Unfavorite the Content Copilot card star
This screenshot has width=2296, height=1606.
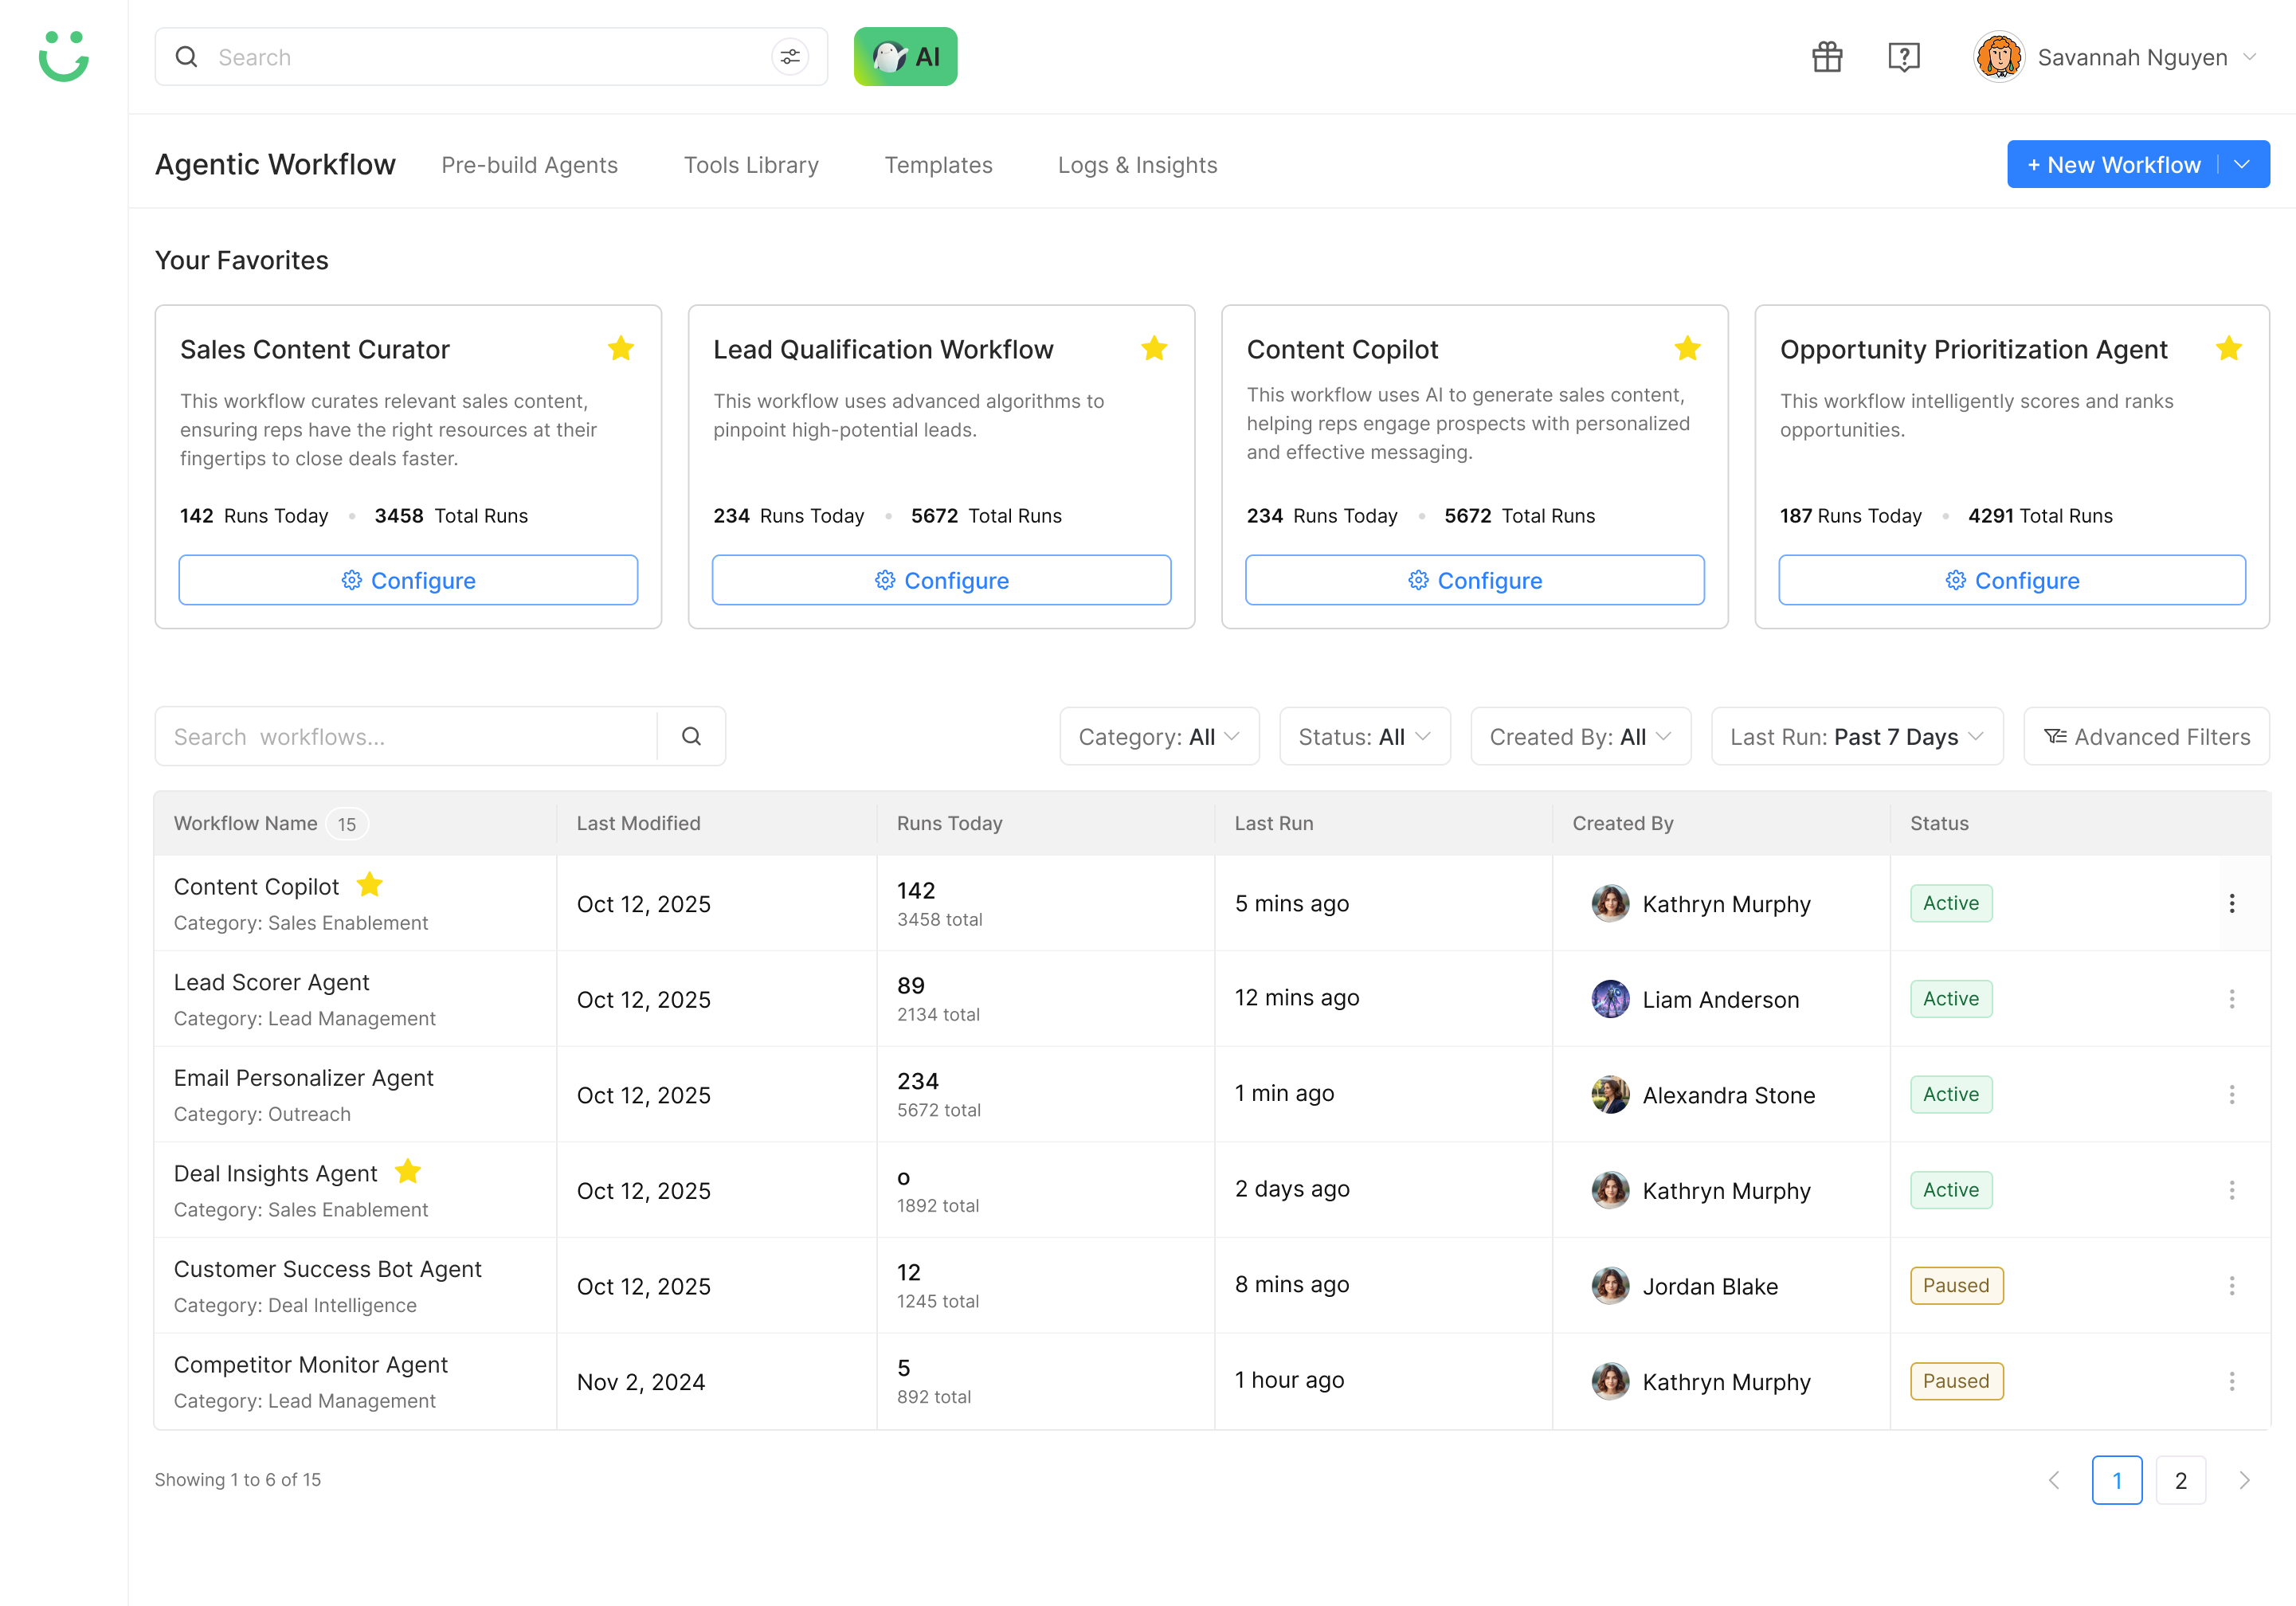pyautogui.click(x=1687, y=348)
